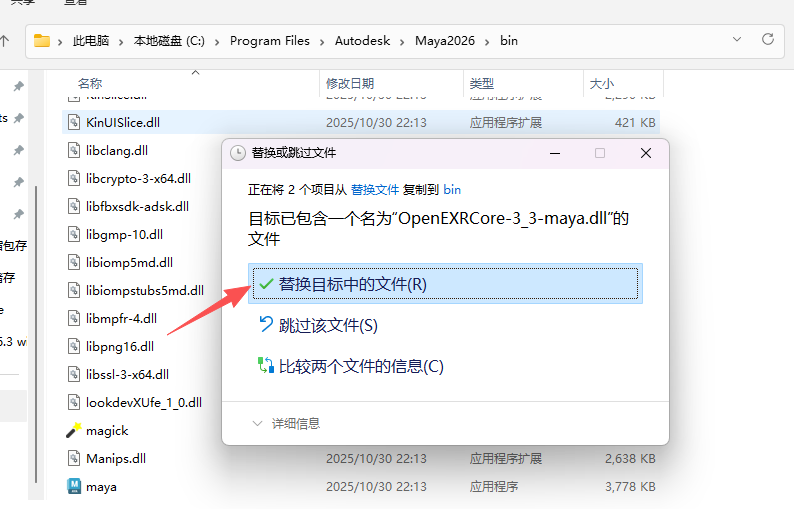The width and height of the screenshot is (794, 509).
Task: Navigate to Maya2026 breadcrumb
Action: (x=445, y=41)
